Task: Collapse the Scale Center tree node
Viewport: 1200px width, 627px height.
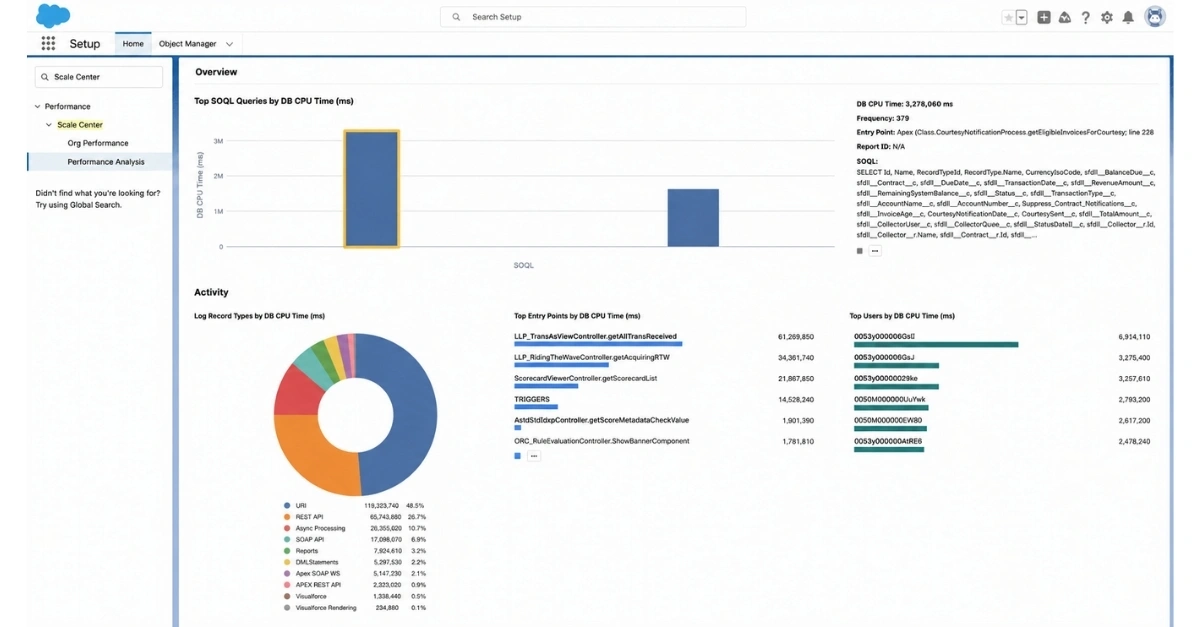Action: 49,125
